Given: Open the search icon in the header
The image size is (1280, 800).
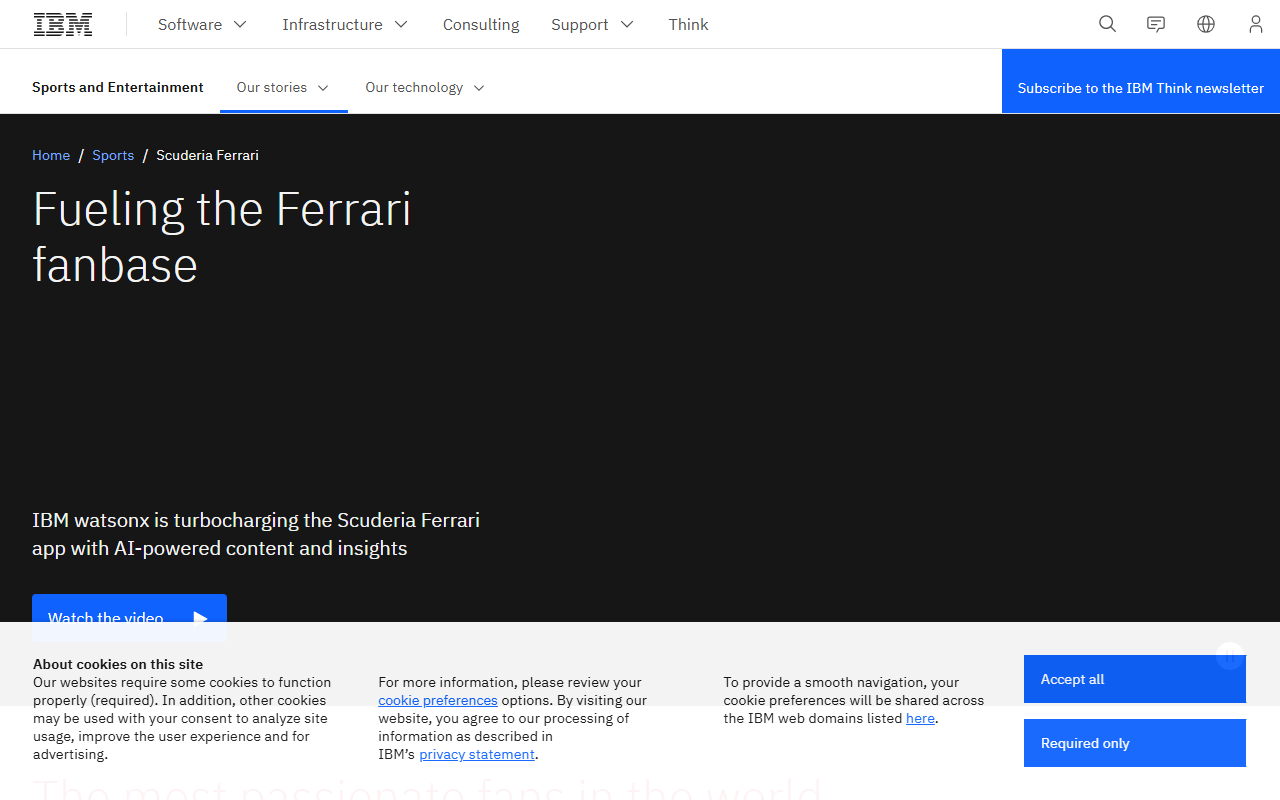Looking at the screenshot, I should tap(1107, 24).
